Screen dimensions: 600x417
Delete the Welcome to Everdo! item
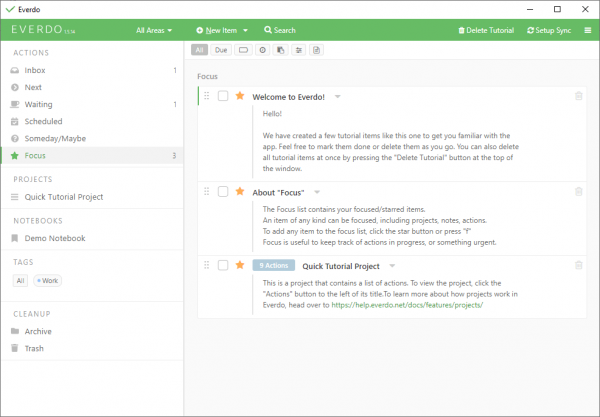[579, 96]
